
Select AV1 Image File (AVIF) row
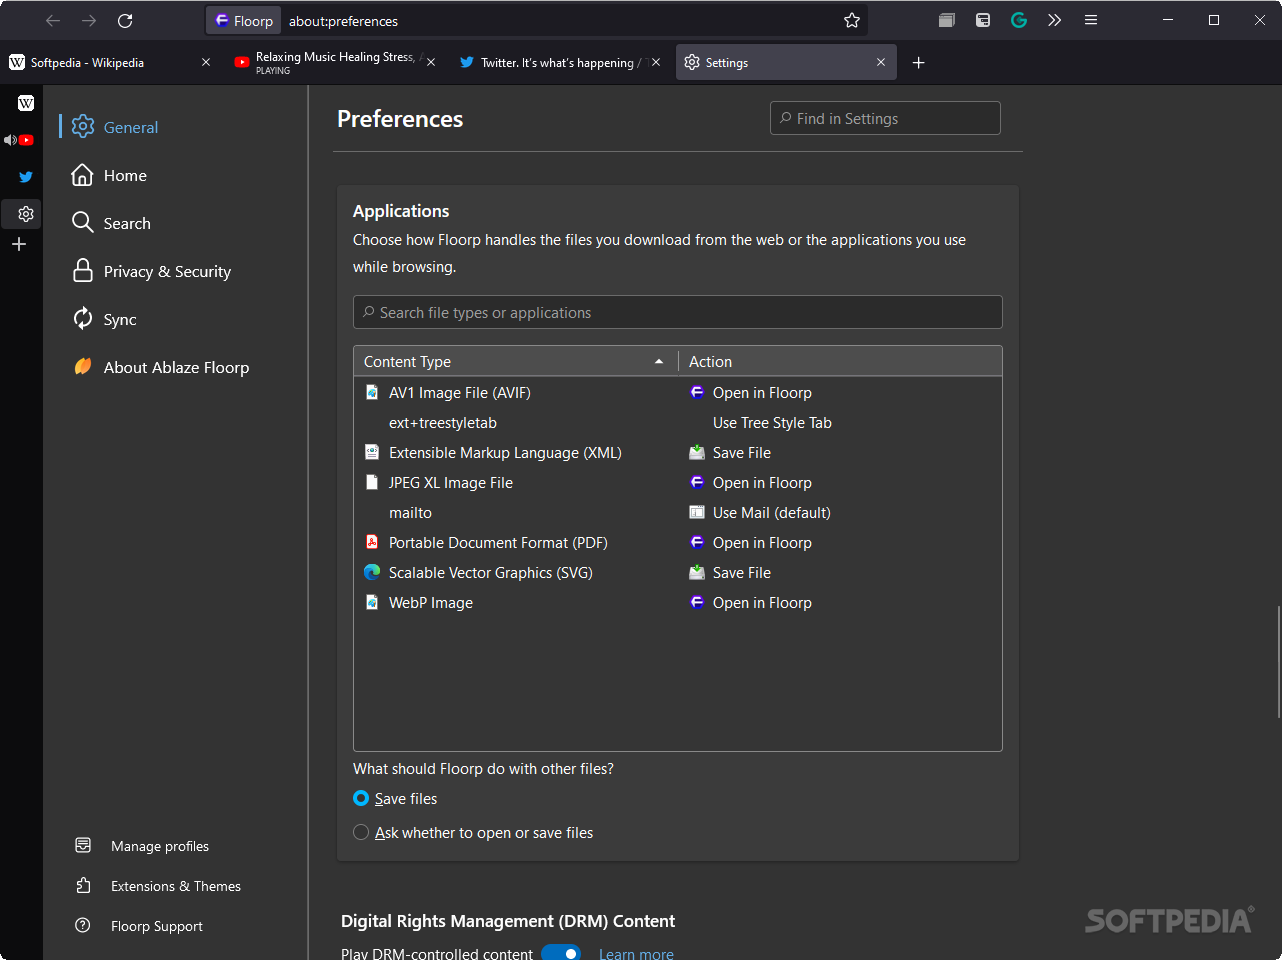678,393
